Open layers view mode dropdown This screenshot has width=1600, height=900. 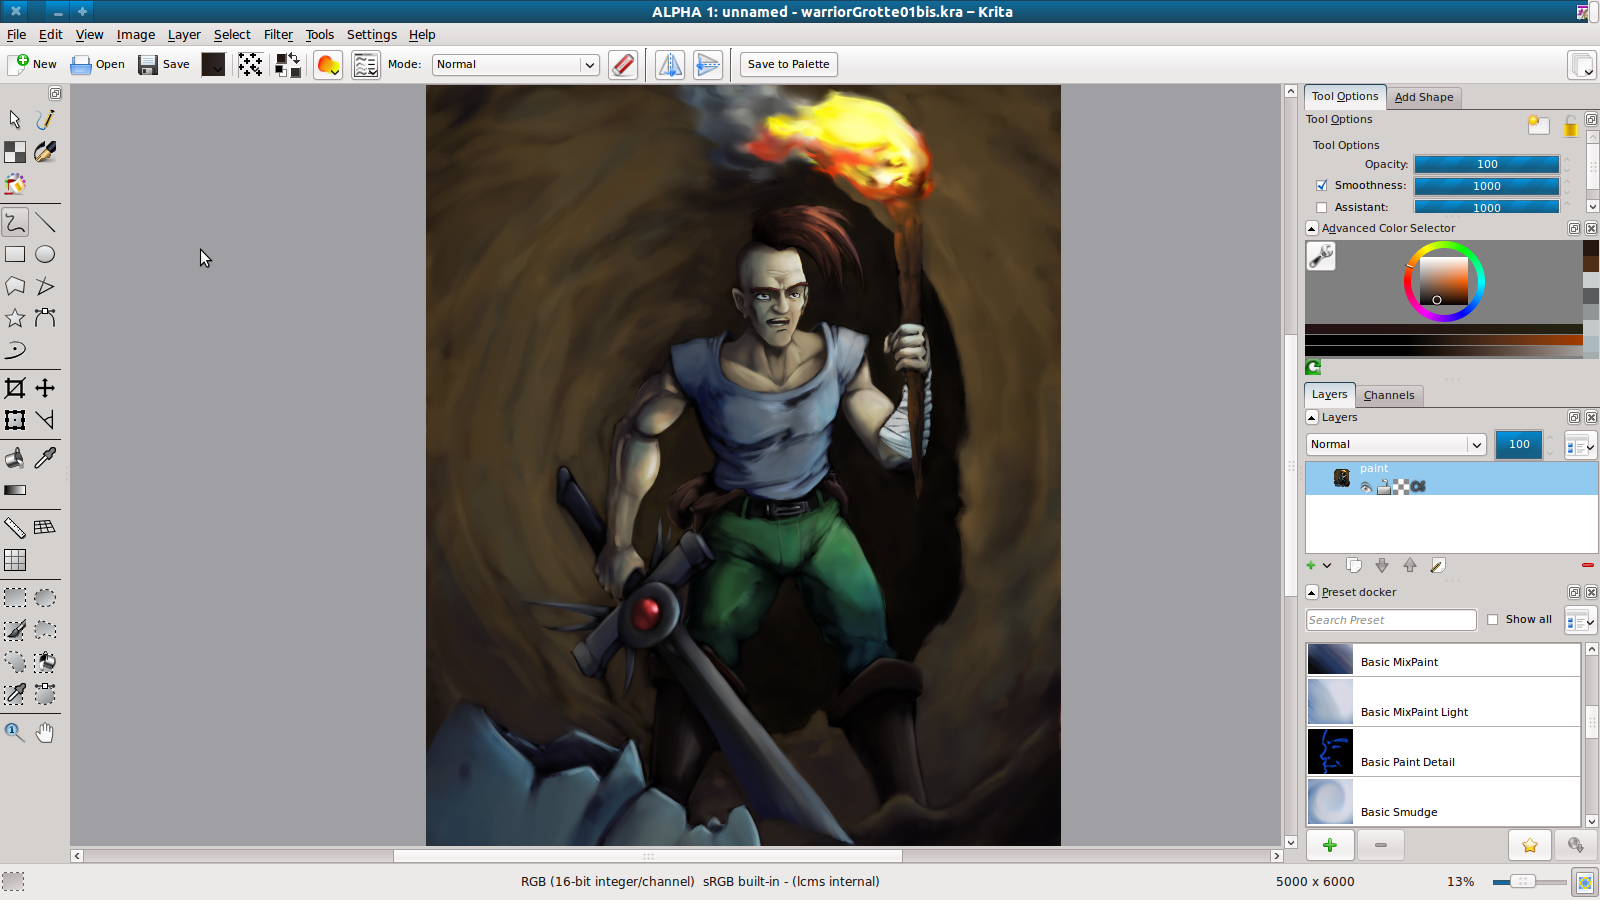tap(1580, 446)
